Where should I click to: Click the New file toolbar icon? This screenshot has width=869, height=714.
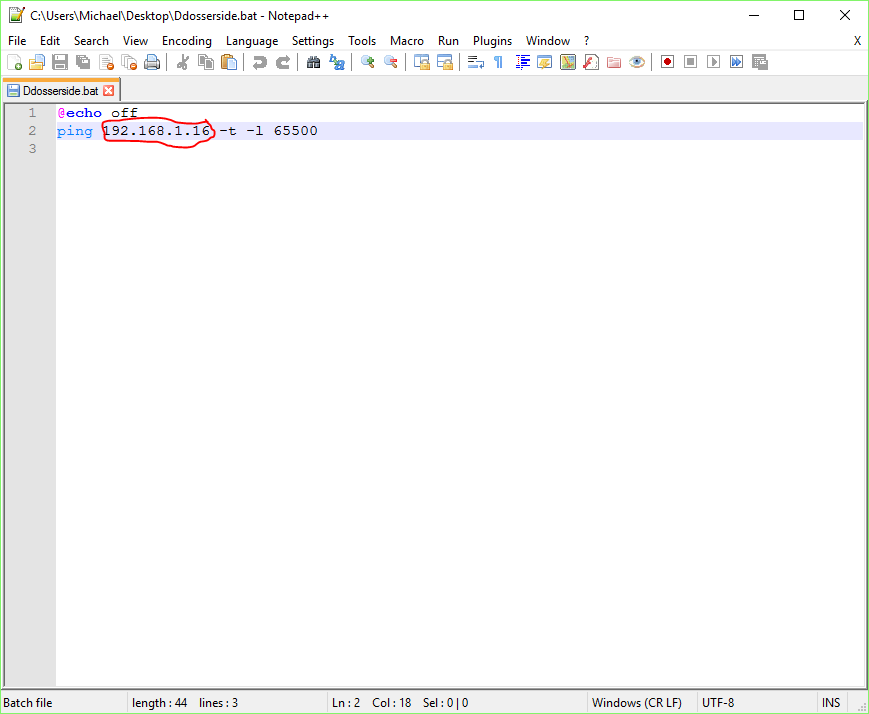coord(14,62)
